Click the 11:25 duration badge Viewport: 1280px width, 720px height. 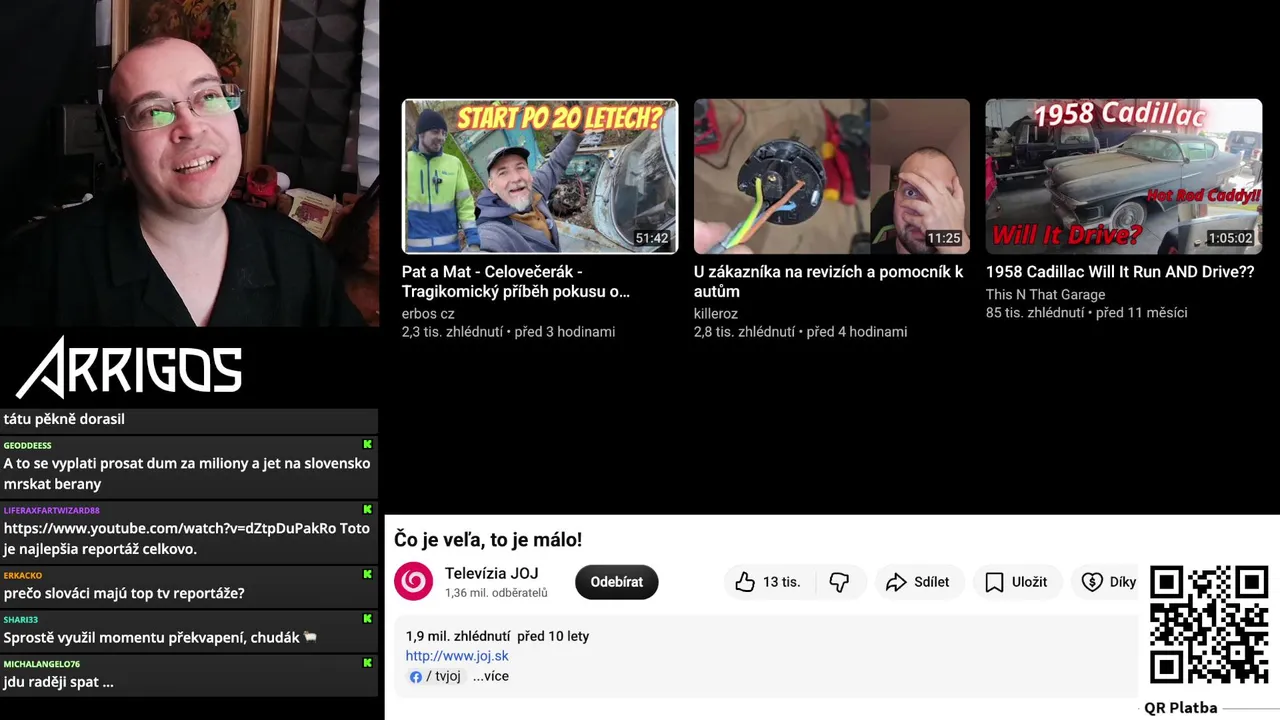pyautogui.click(x=944, y=238)
